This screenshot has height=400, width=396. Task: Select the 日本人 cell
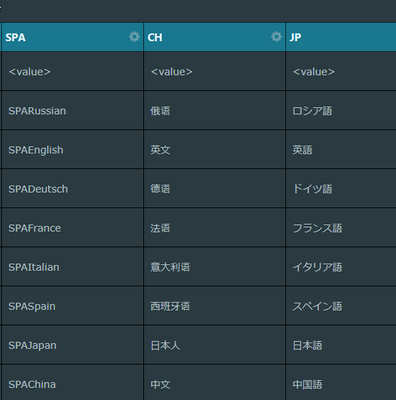pyautogui.click(x=214, y=345)
